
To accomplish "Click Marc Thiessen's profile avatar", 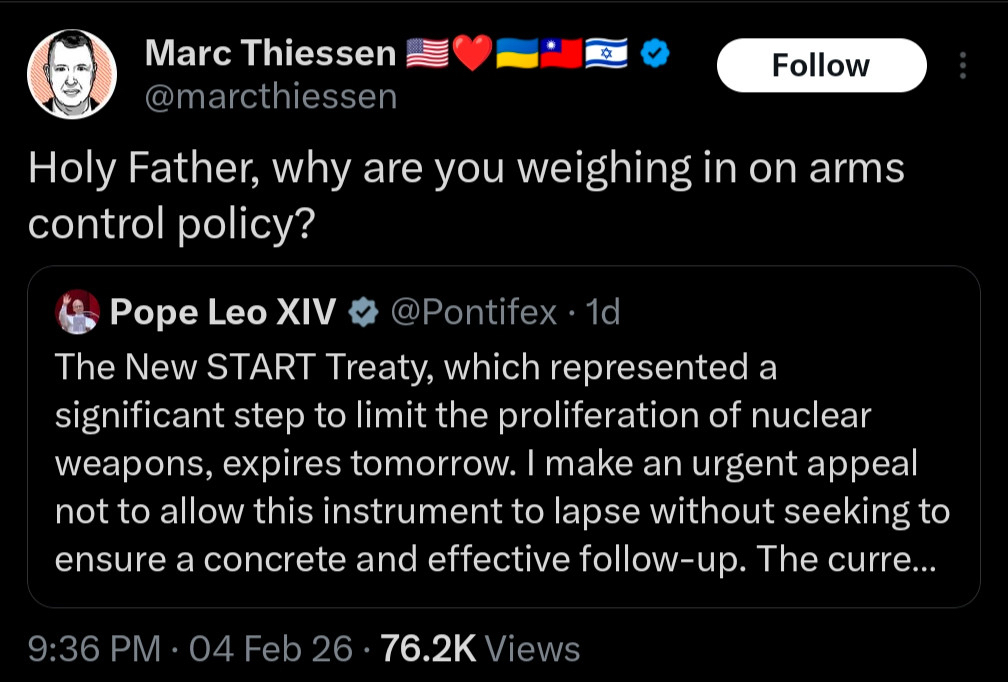I will tap(71, 75).
